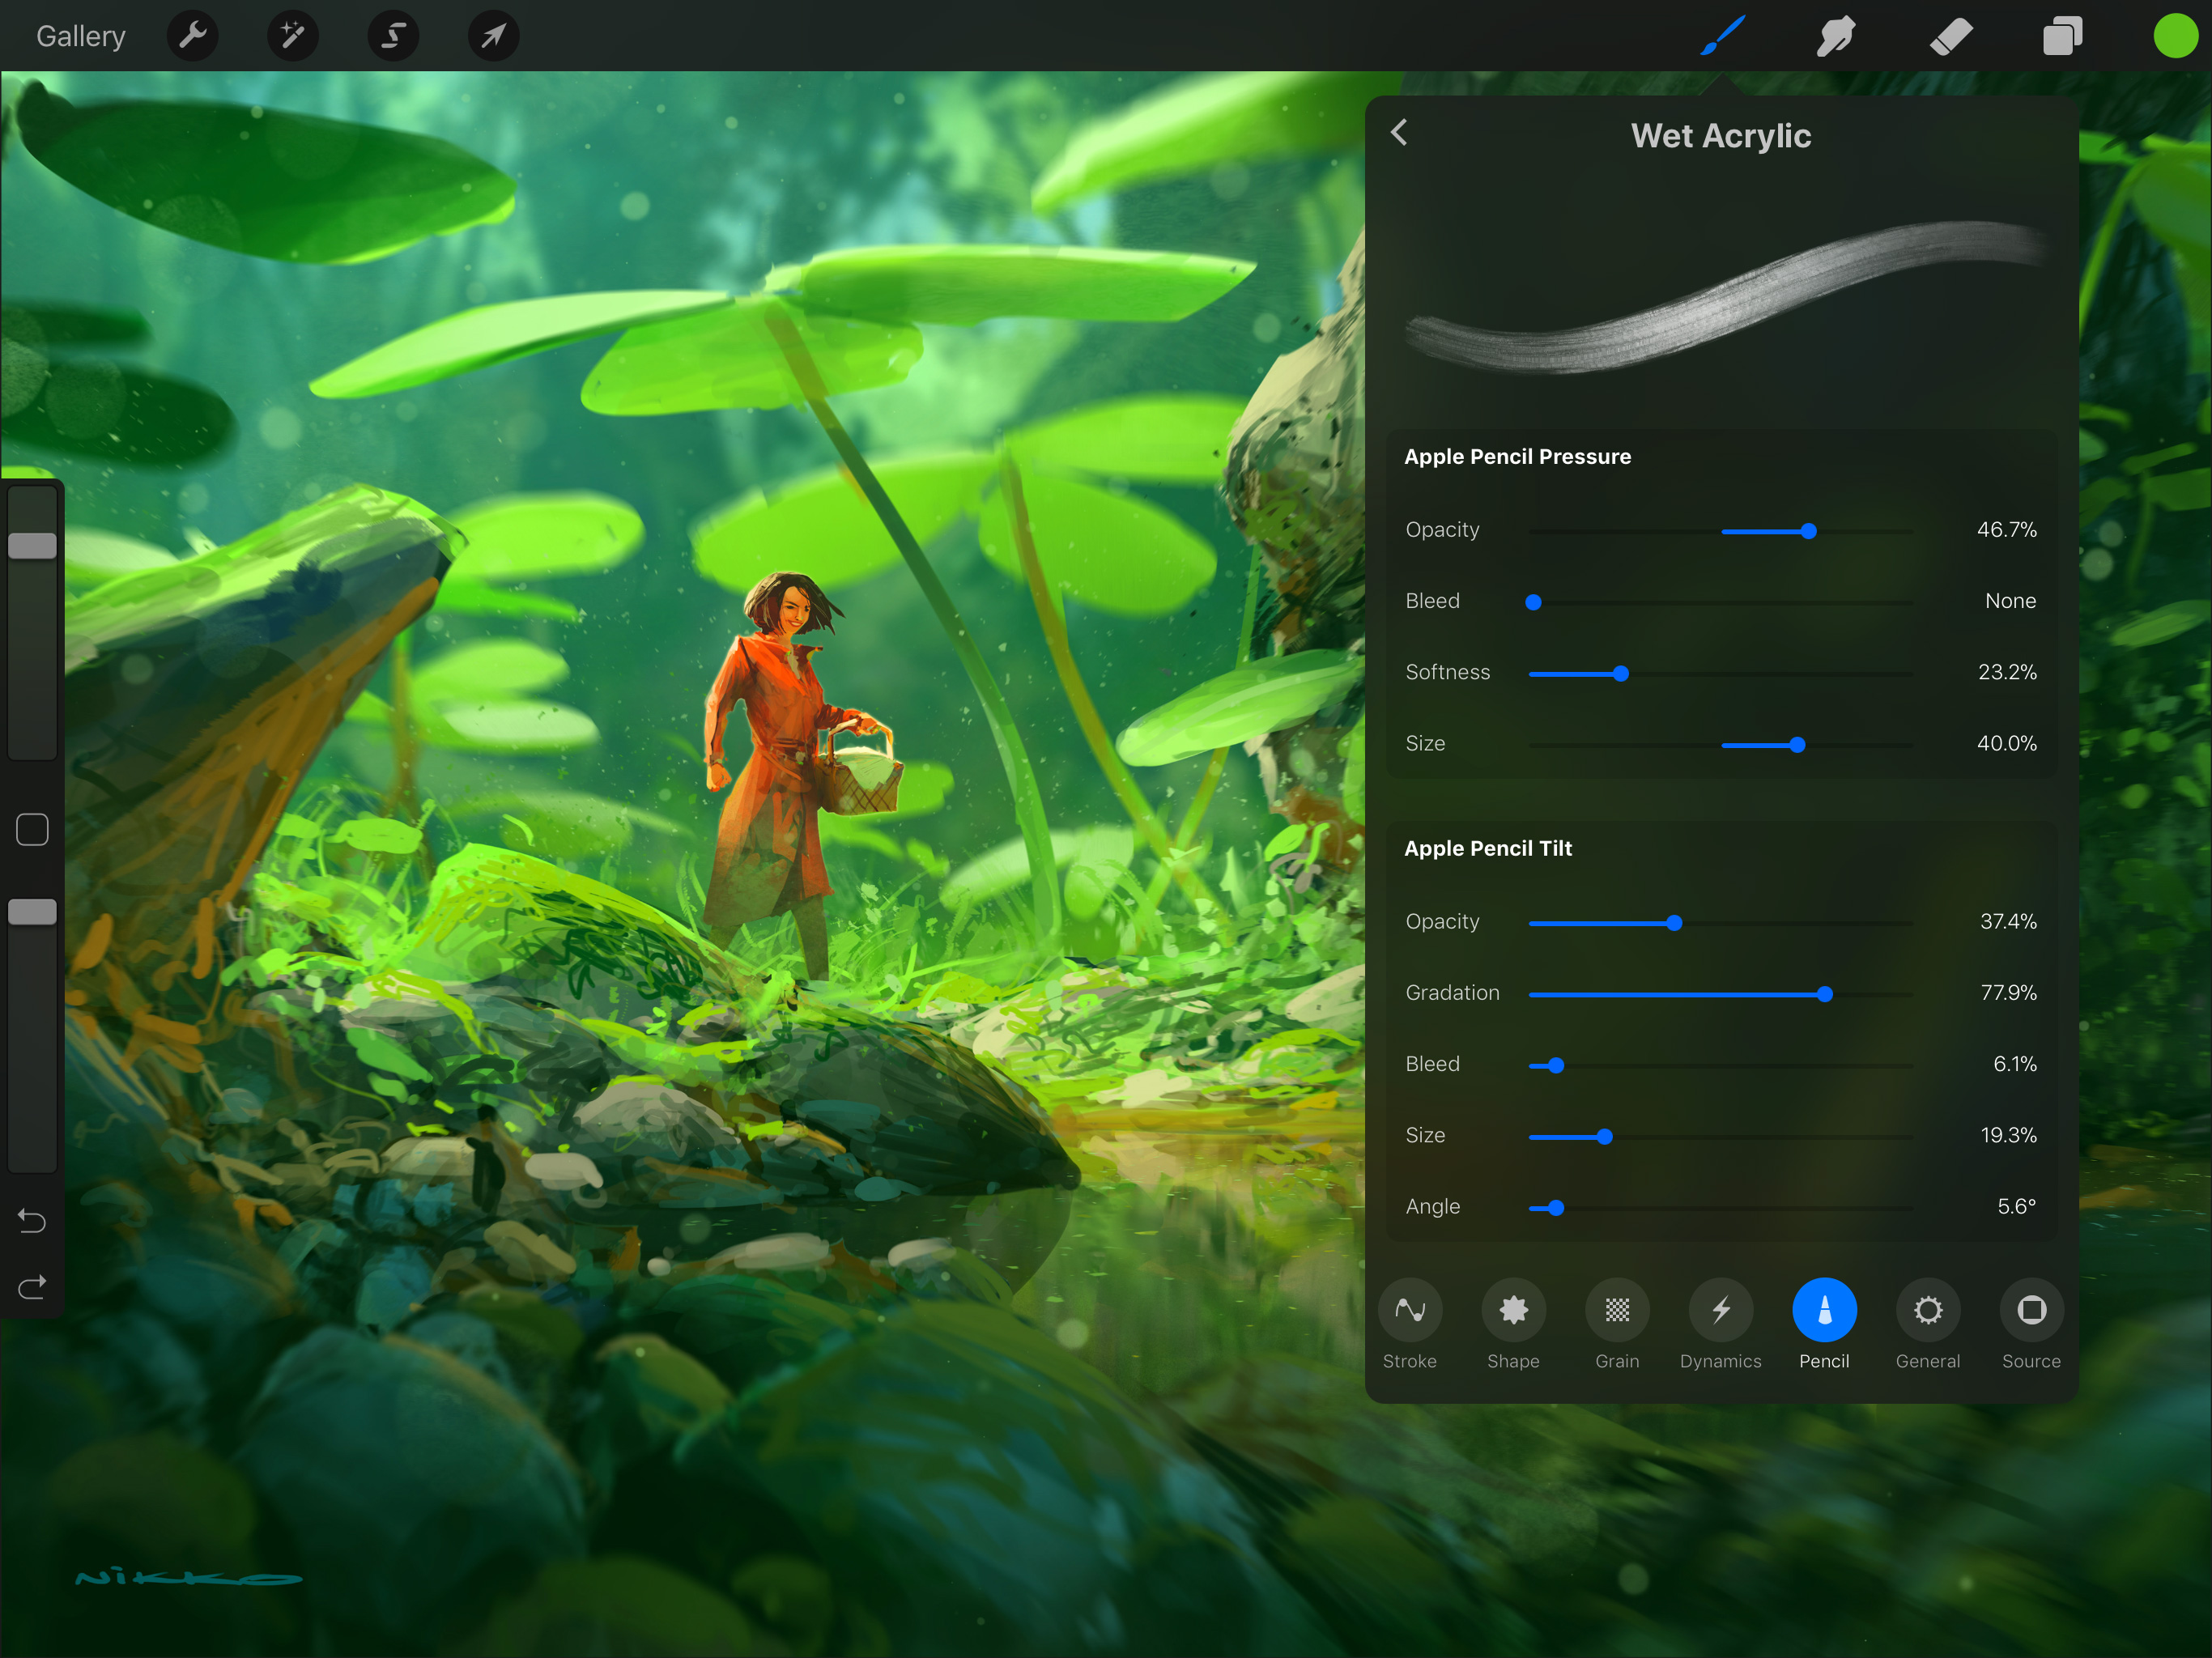Go back to the brush library
Screen dimensions: 2212x1658
pos(1399,133)
